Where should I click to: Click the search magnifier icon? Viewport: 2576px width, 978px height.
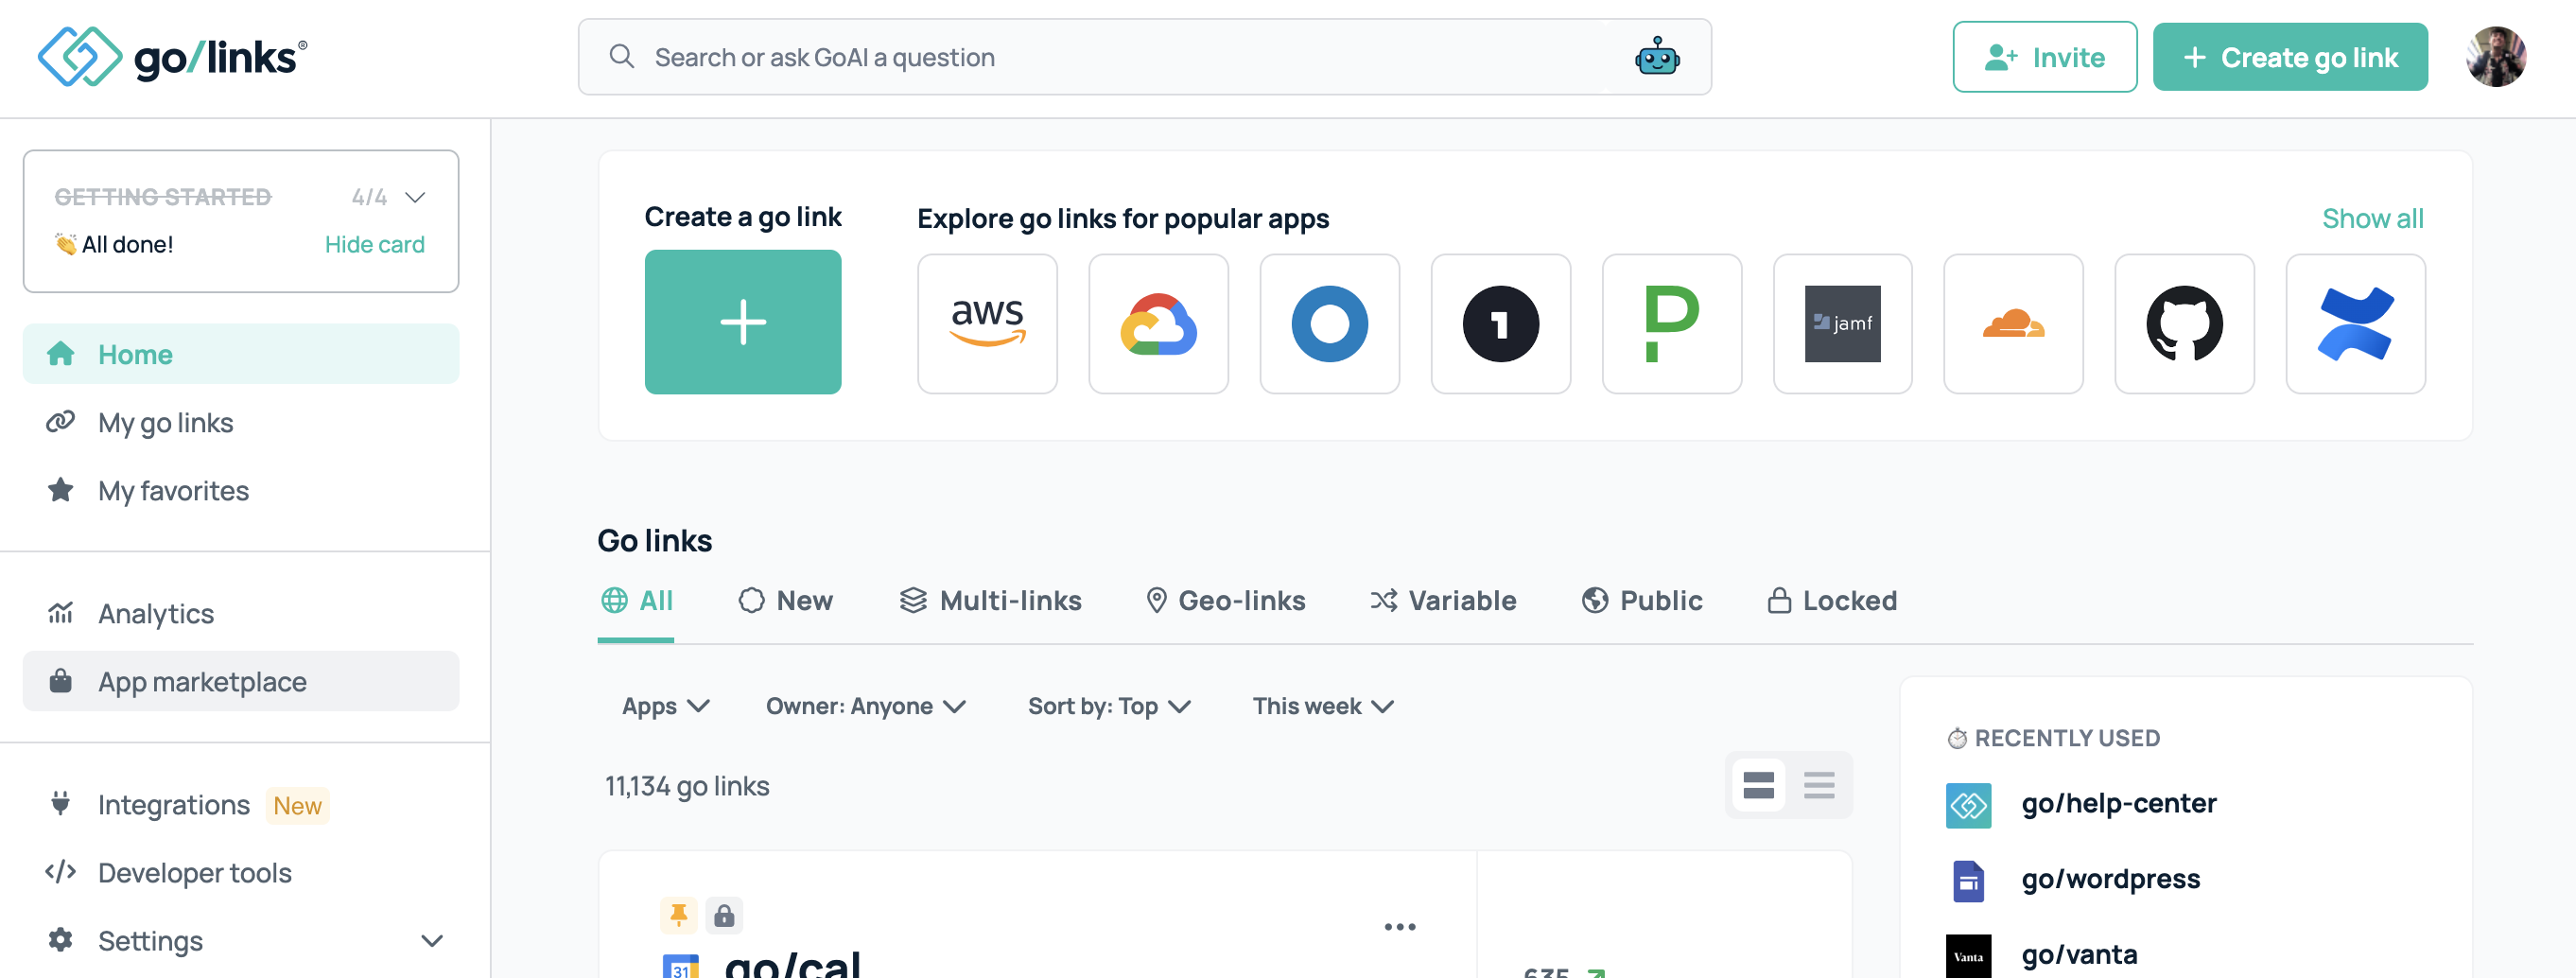click(x=621, y=56)
